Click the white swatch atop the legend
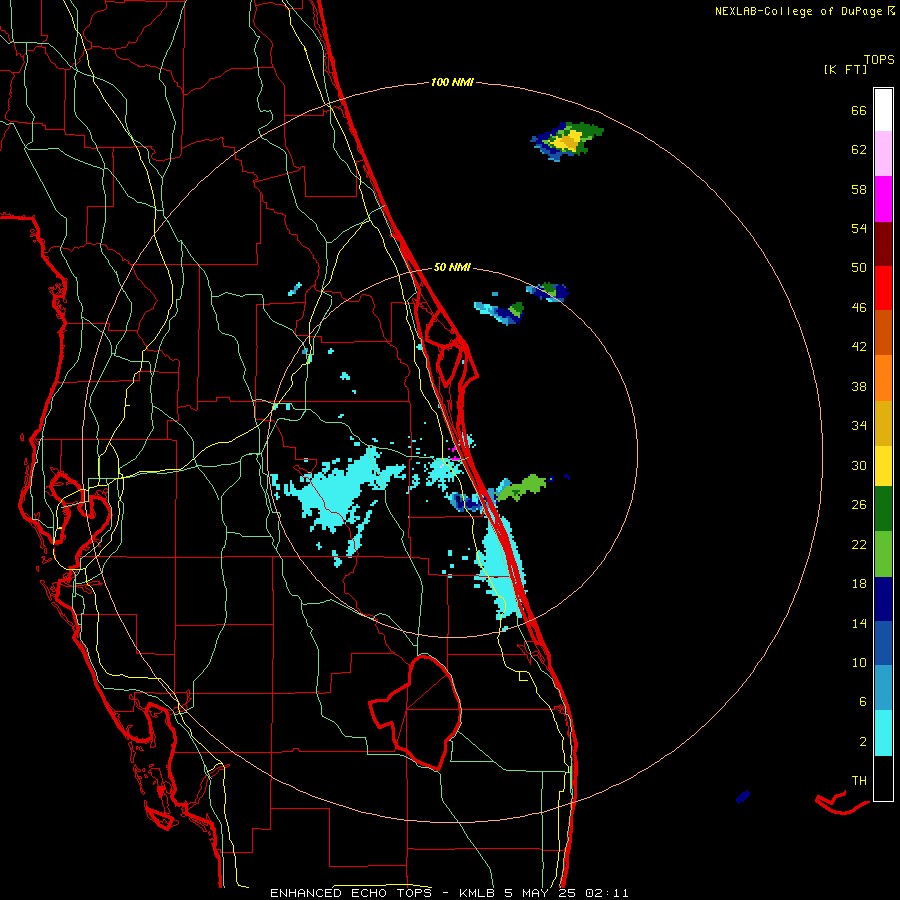The image size is (900, 900). coord(883,110)
